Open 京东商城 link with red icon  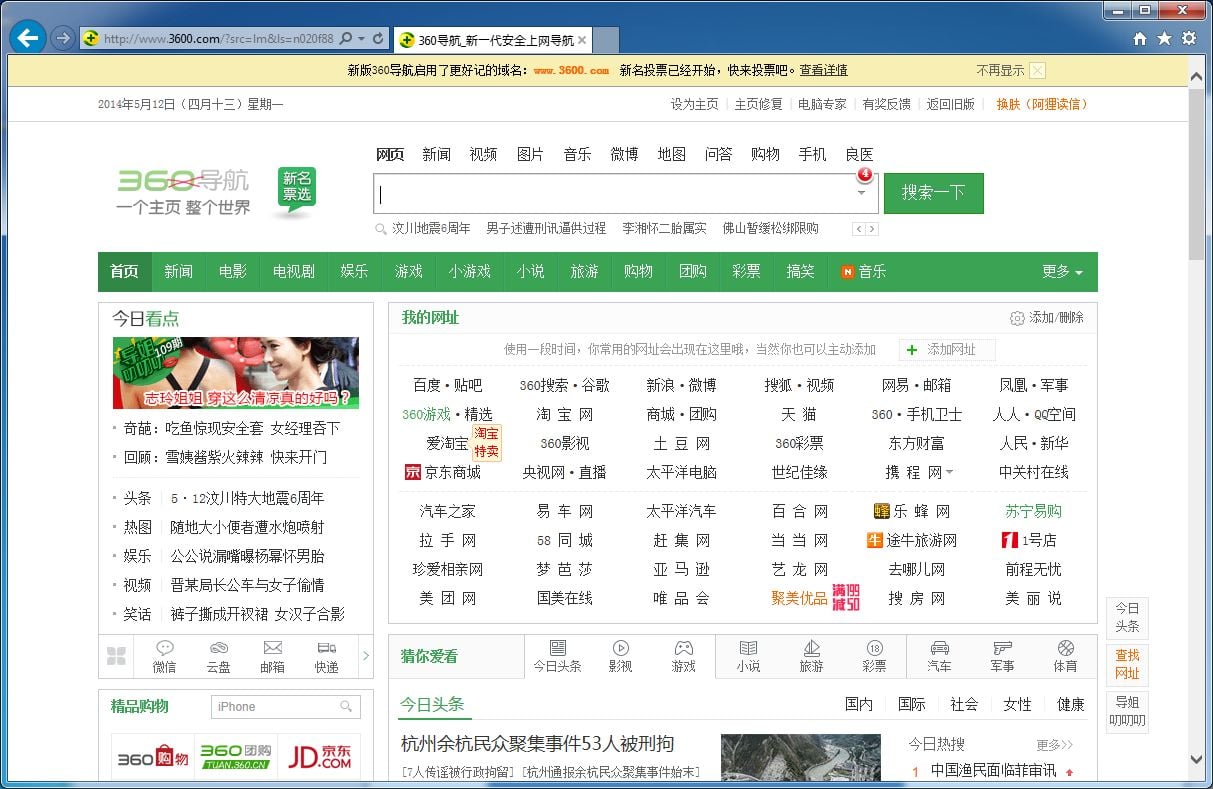pyautogui.click(x=443, y=472)
